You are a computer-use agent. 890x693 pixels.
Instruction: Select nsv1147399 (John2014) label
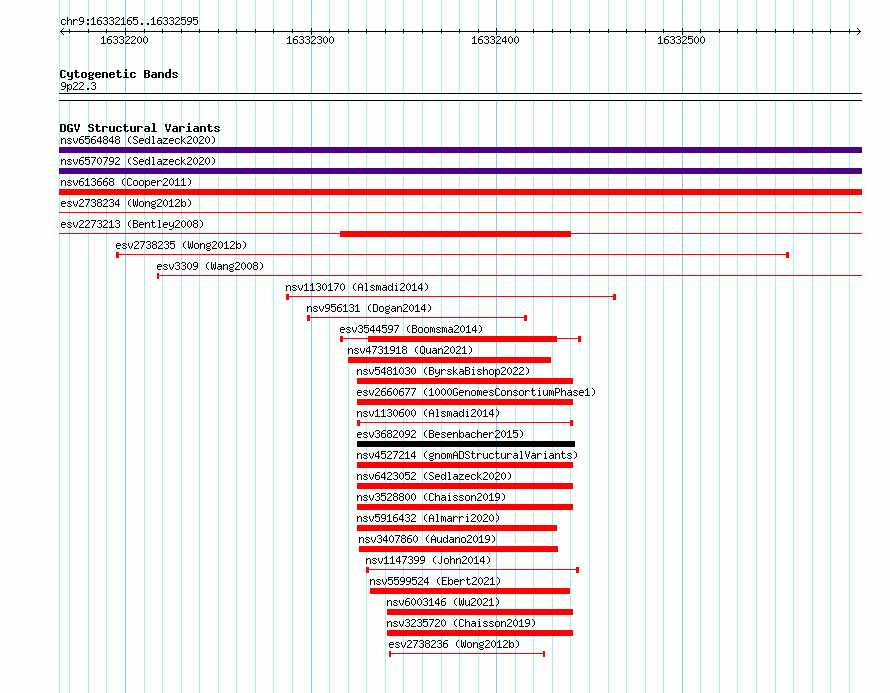[428, 560]
